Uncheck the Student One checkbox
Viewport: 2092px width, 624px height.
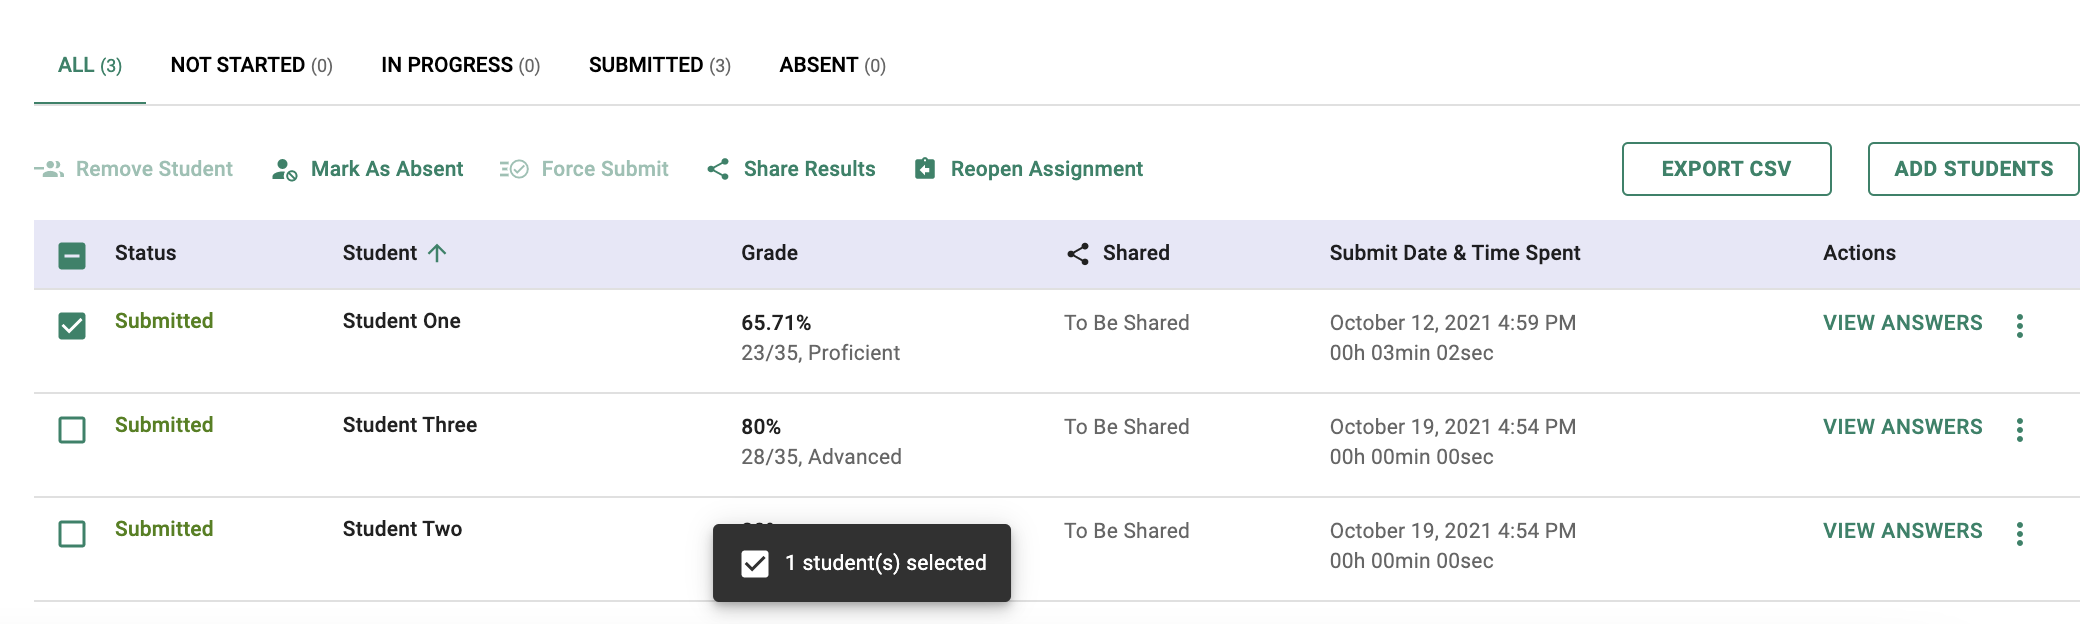72,326
